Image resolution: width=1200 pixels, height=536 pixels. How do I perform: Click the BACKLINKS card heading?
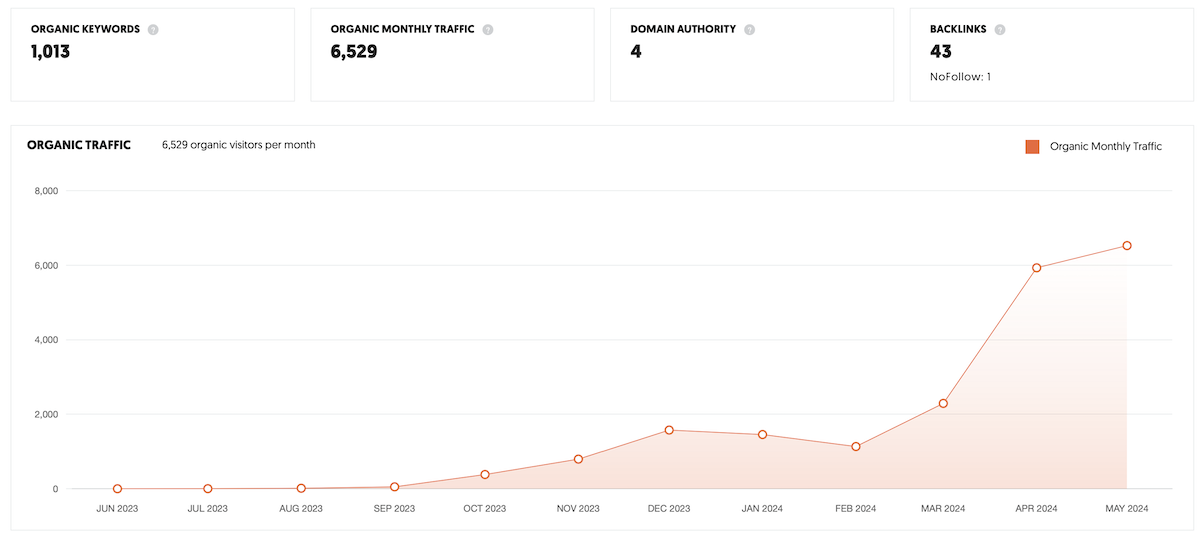point(958,30)
